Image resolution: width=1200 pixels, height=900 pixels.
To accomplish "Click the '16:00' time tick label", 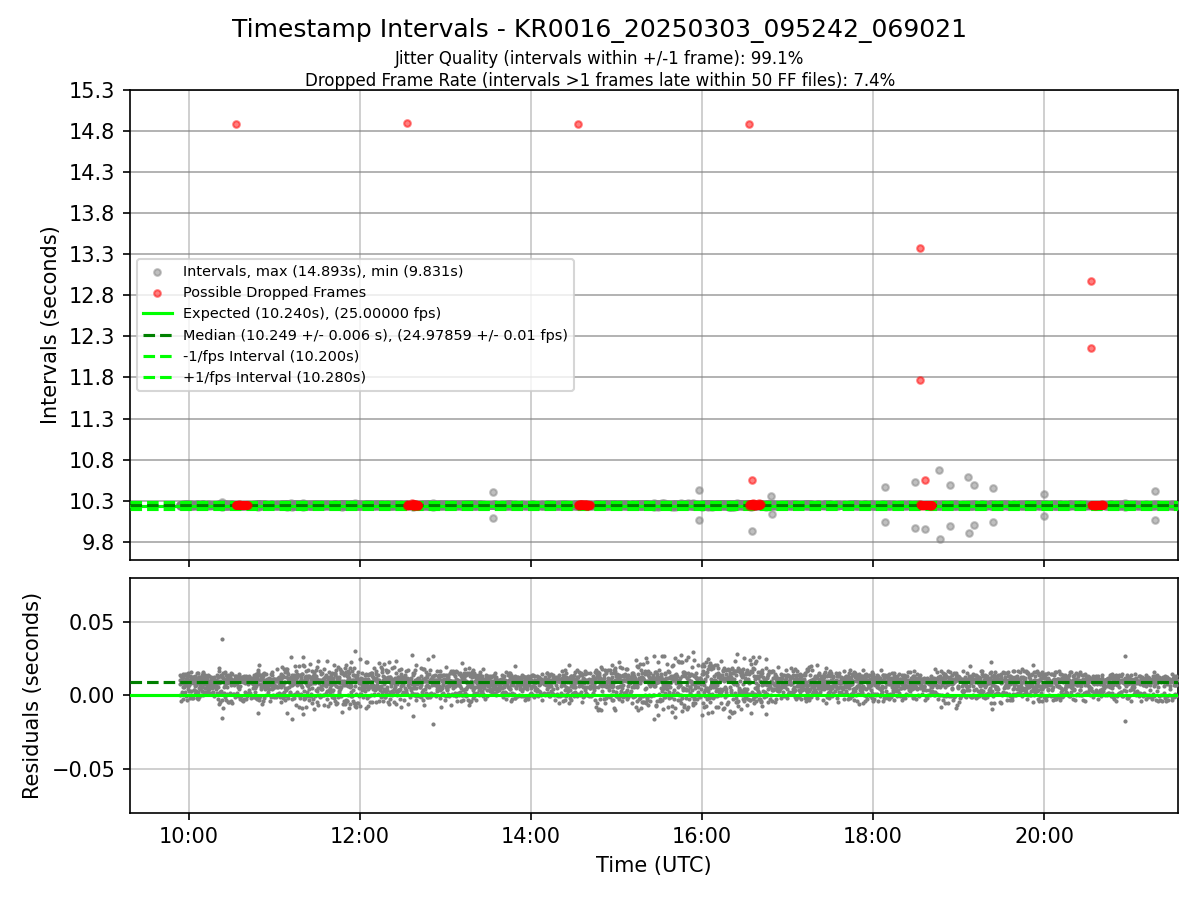I will pos(702,835).
